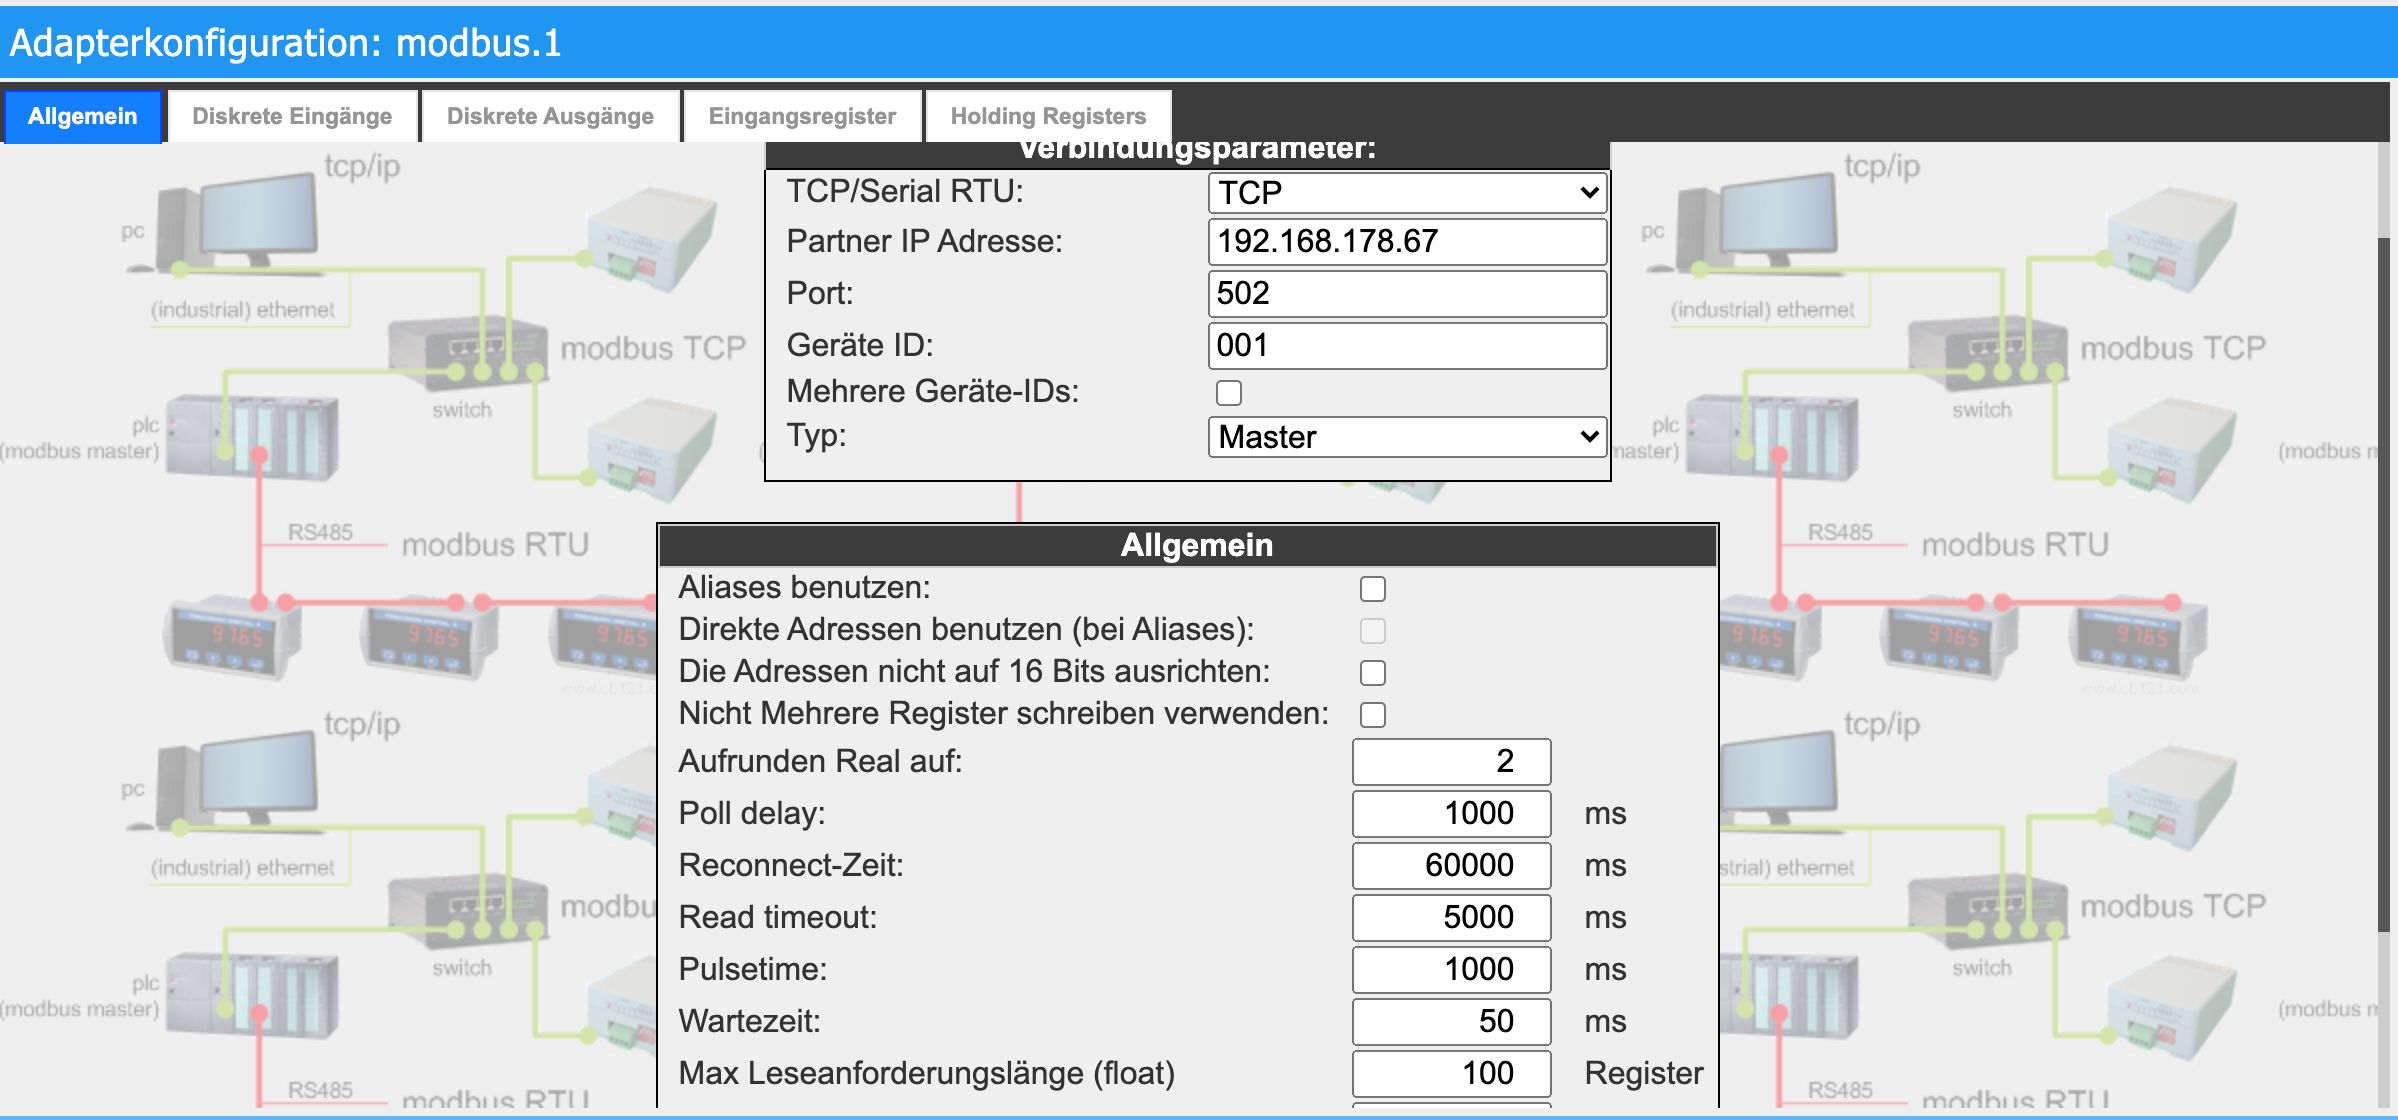Open the Typ dropdown showing Master

1407,437
